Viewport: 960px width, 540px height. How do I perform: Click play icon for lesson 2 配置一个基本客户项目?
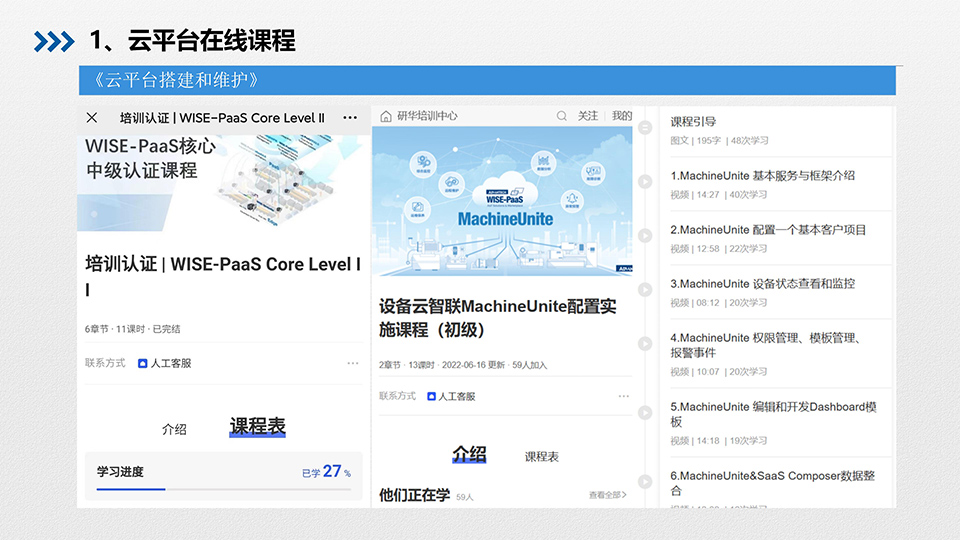pos(645,236)
